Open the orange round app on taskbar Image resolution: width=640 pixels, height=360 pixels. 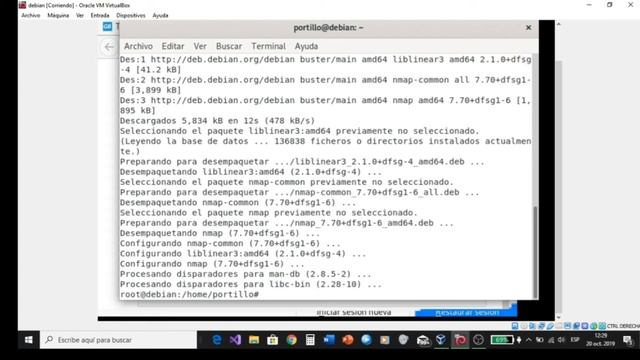348,340
